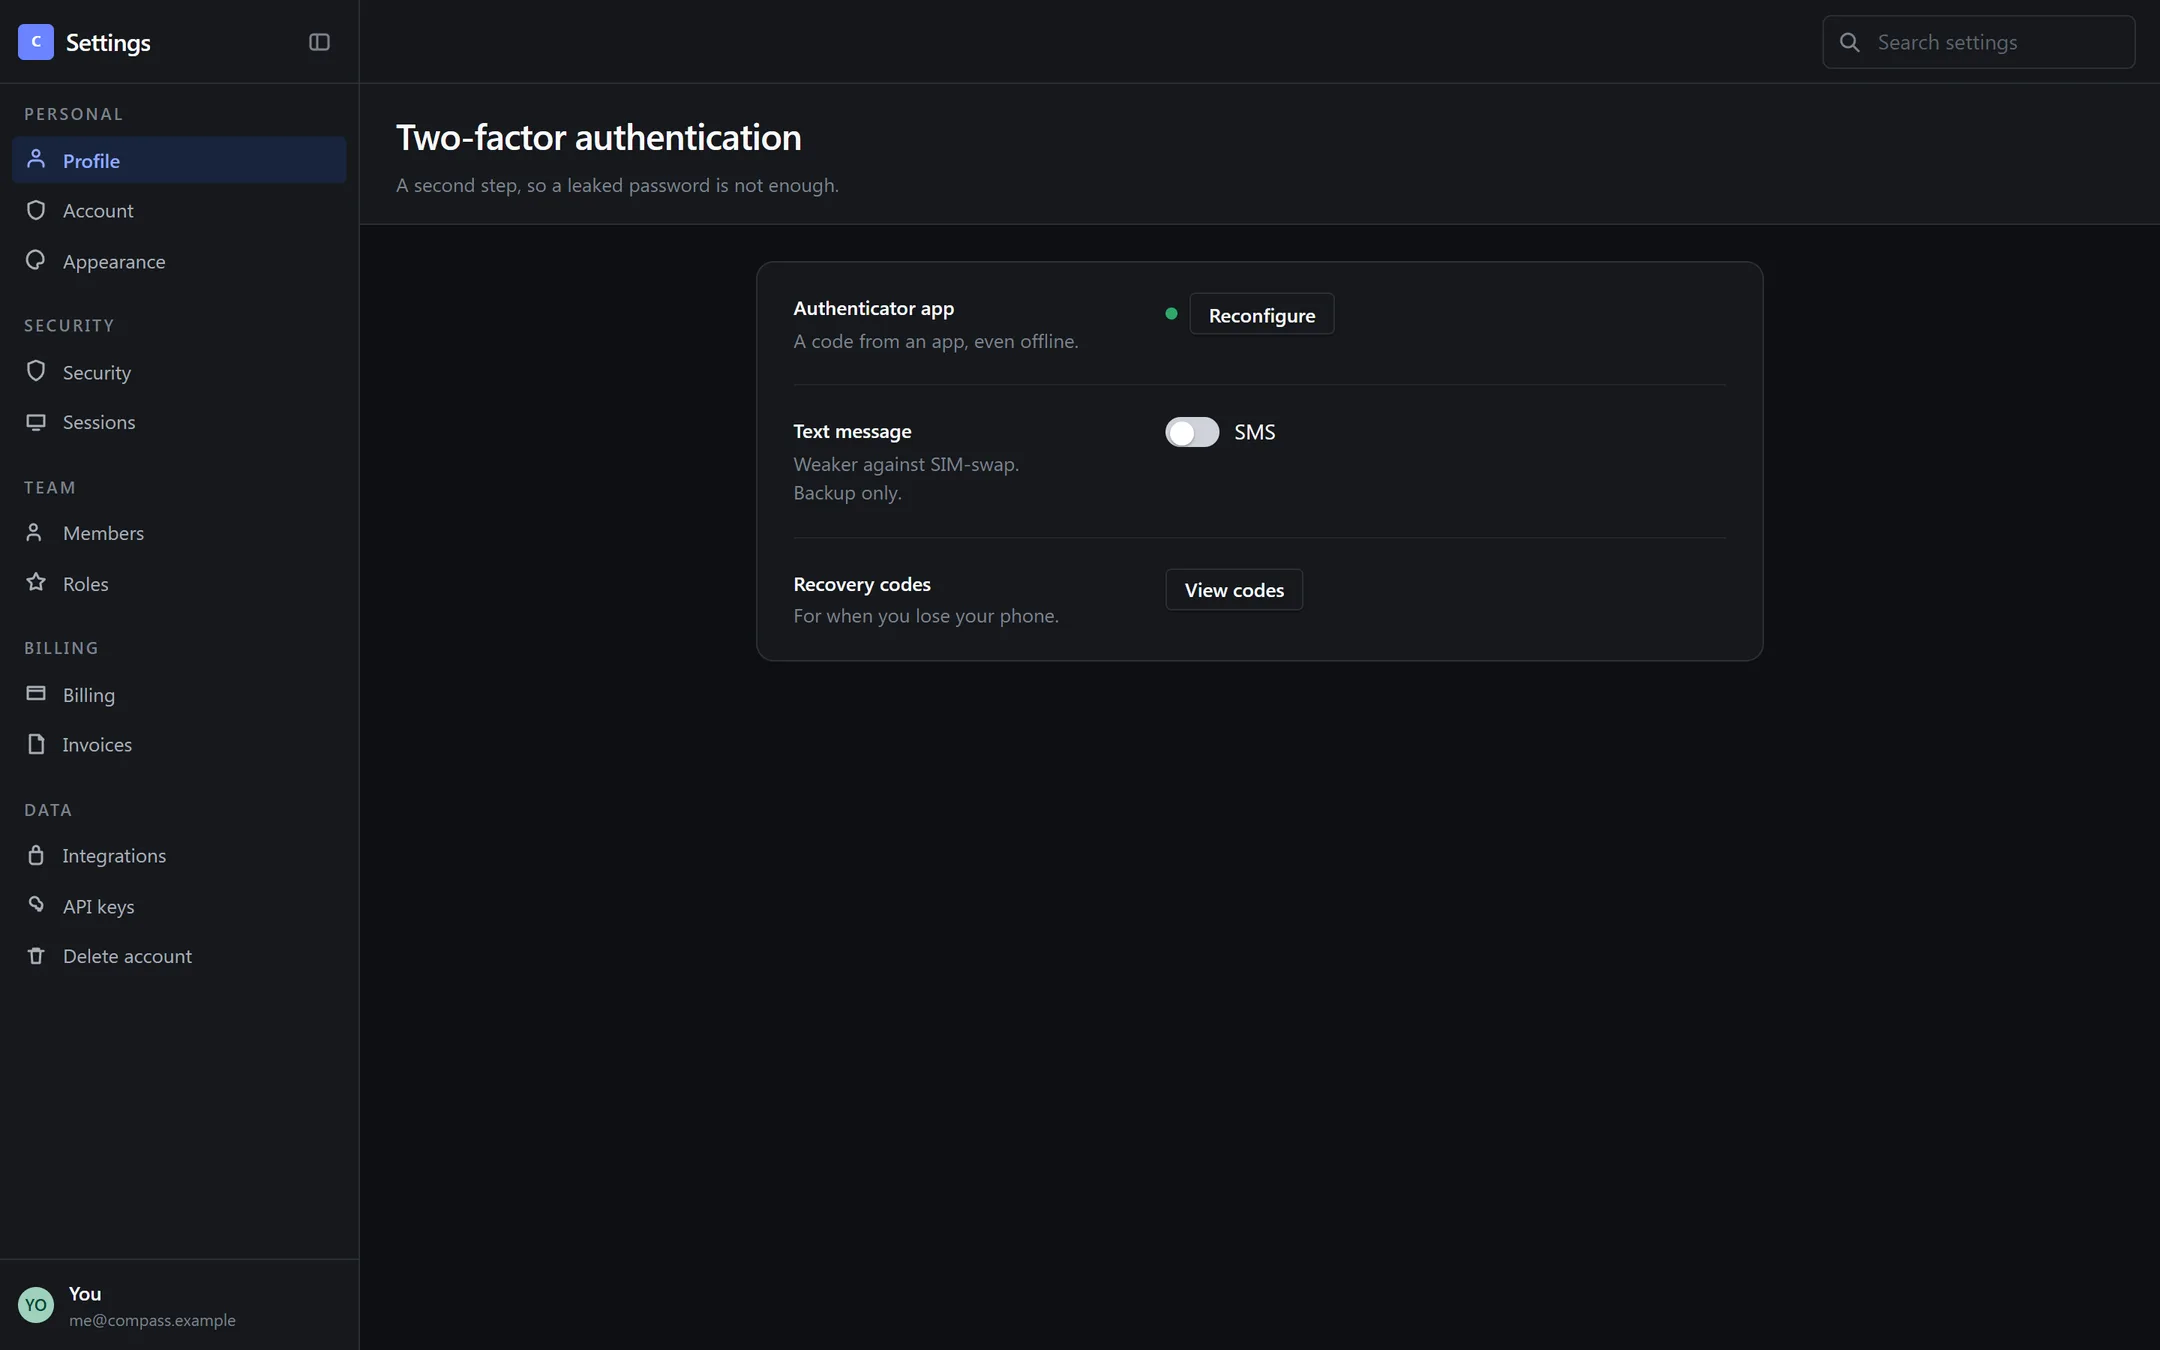
Task: Go to Billing settings
Action: pyautogui.click(x=179, y=694)
